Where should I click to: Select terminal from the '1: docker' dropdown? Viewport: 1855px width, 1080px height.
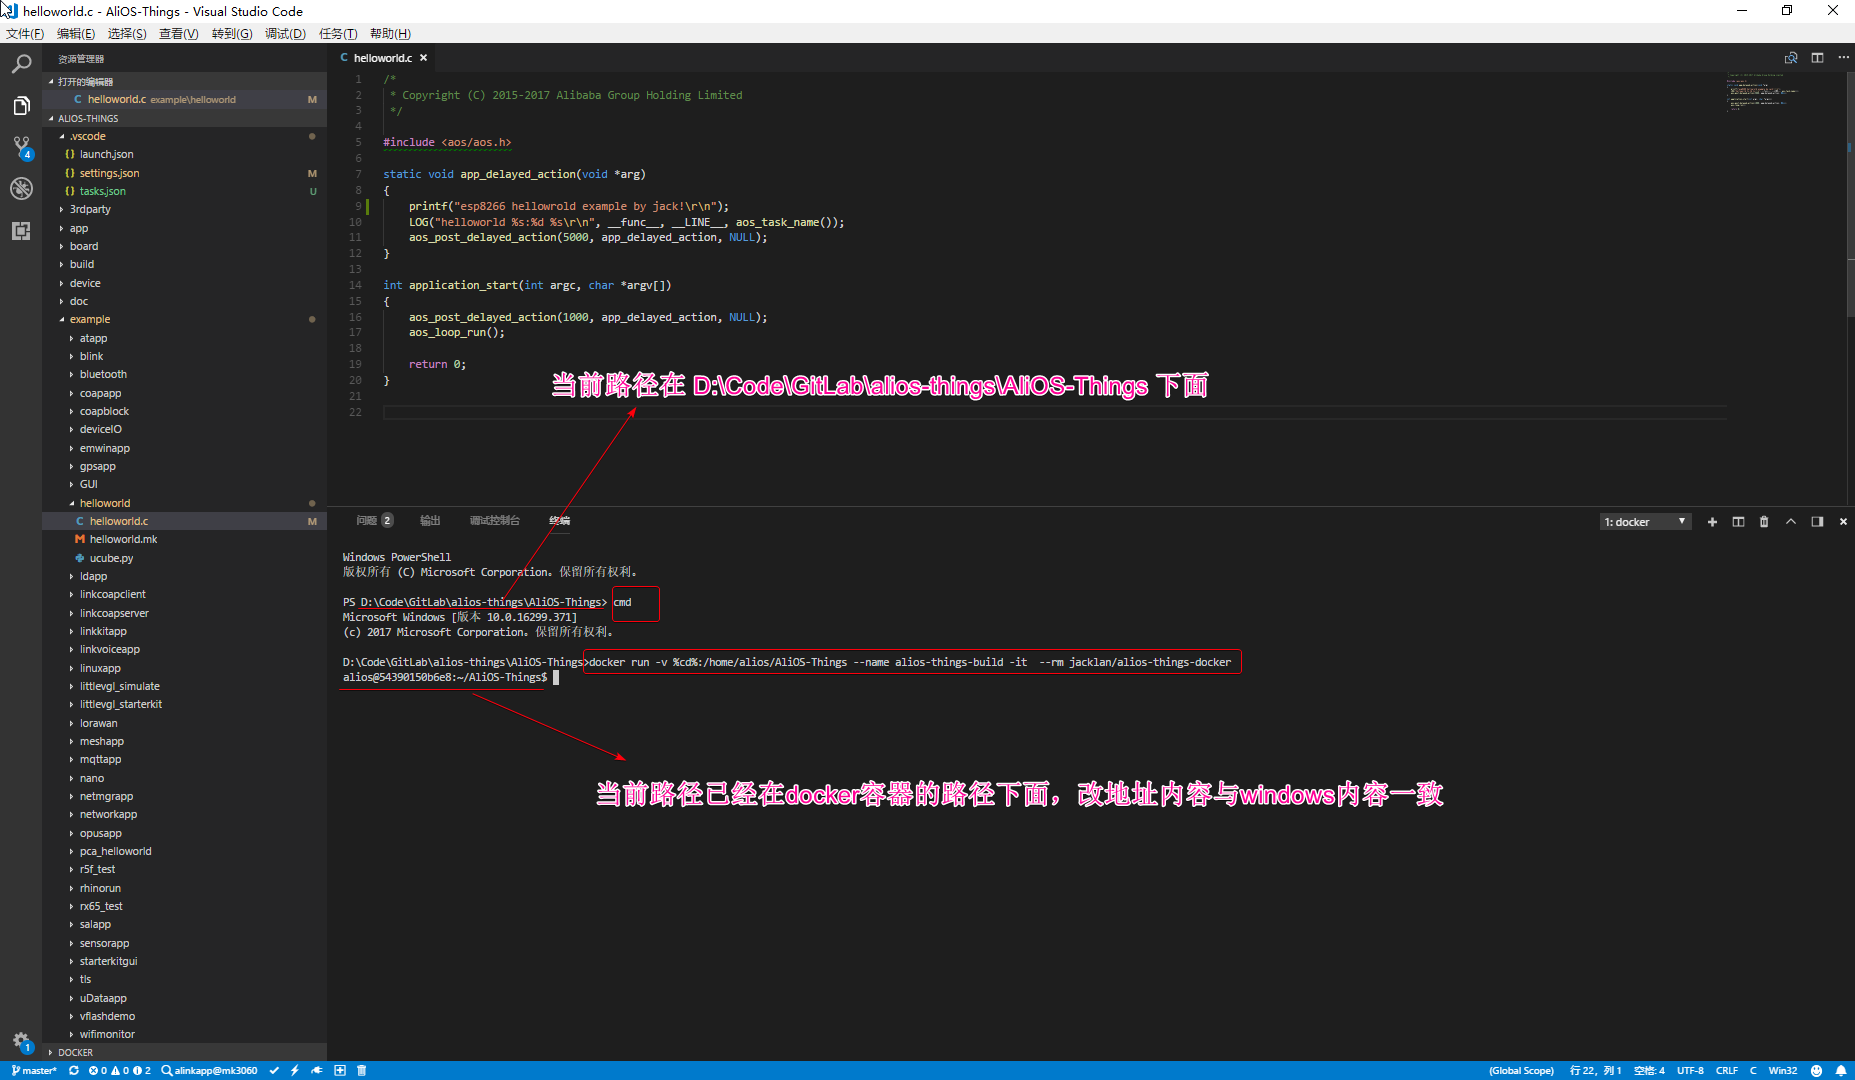[x=1646, y=522]
